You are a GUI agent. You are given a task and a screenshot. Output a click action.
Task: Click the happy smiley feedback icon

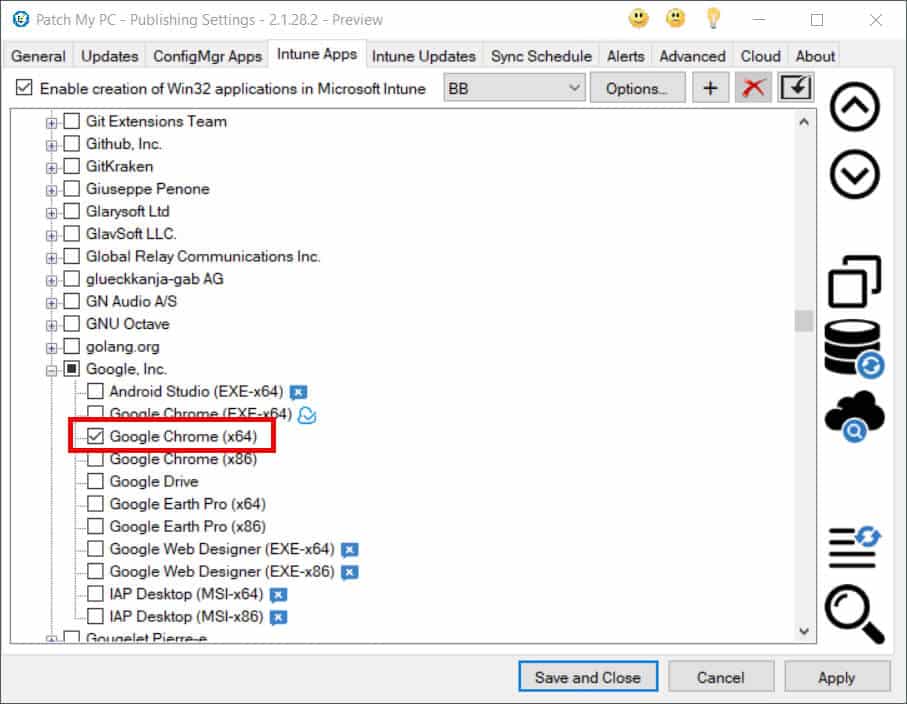[x=639, y=19]
